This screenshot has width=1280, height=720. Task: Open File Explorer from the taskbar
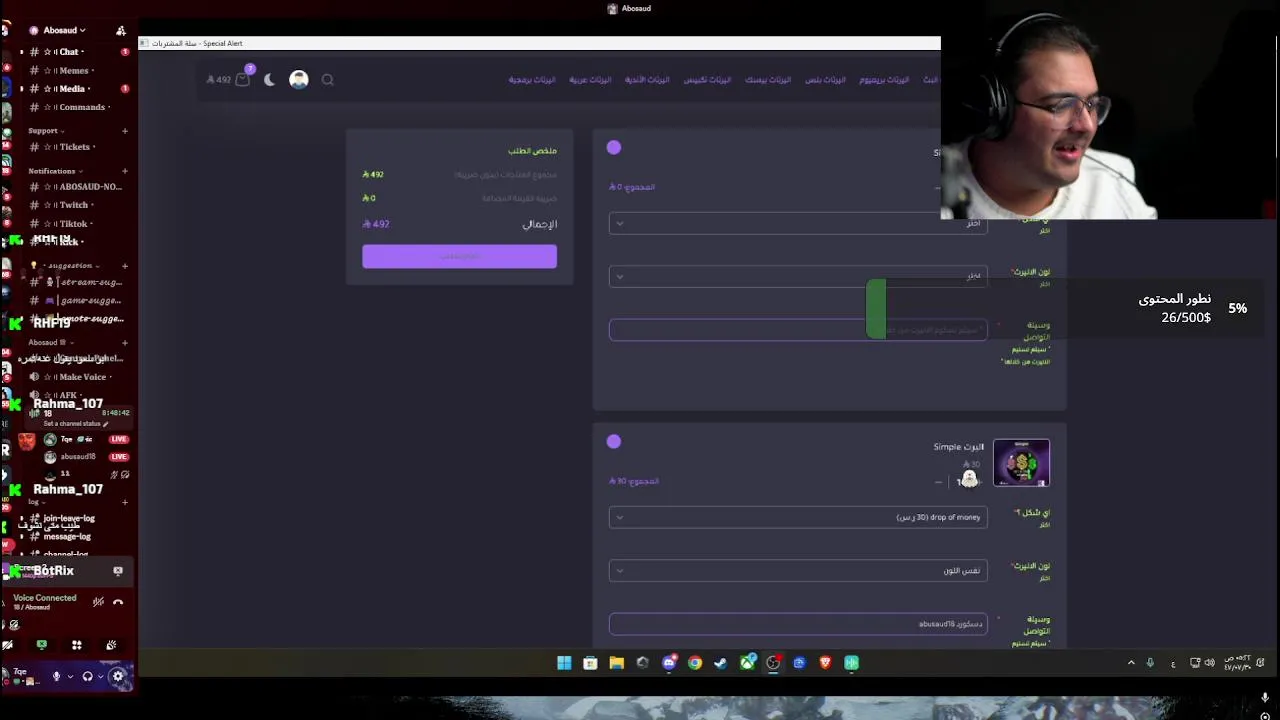pyautogui.click(x=616, y=663)
